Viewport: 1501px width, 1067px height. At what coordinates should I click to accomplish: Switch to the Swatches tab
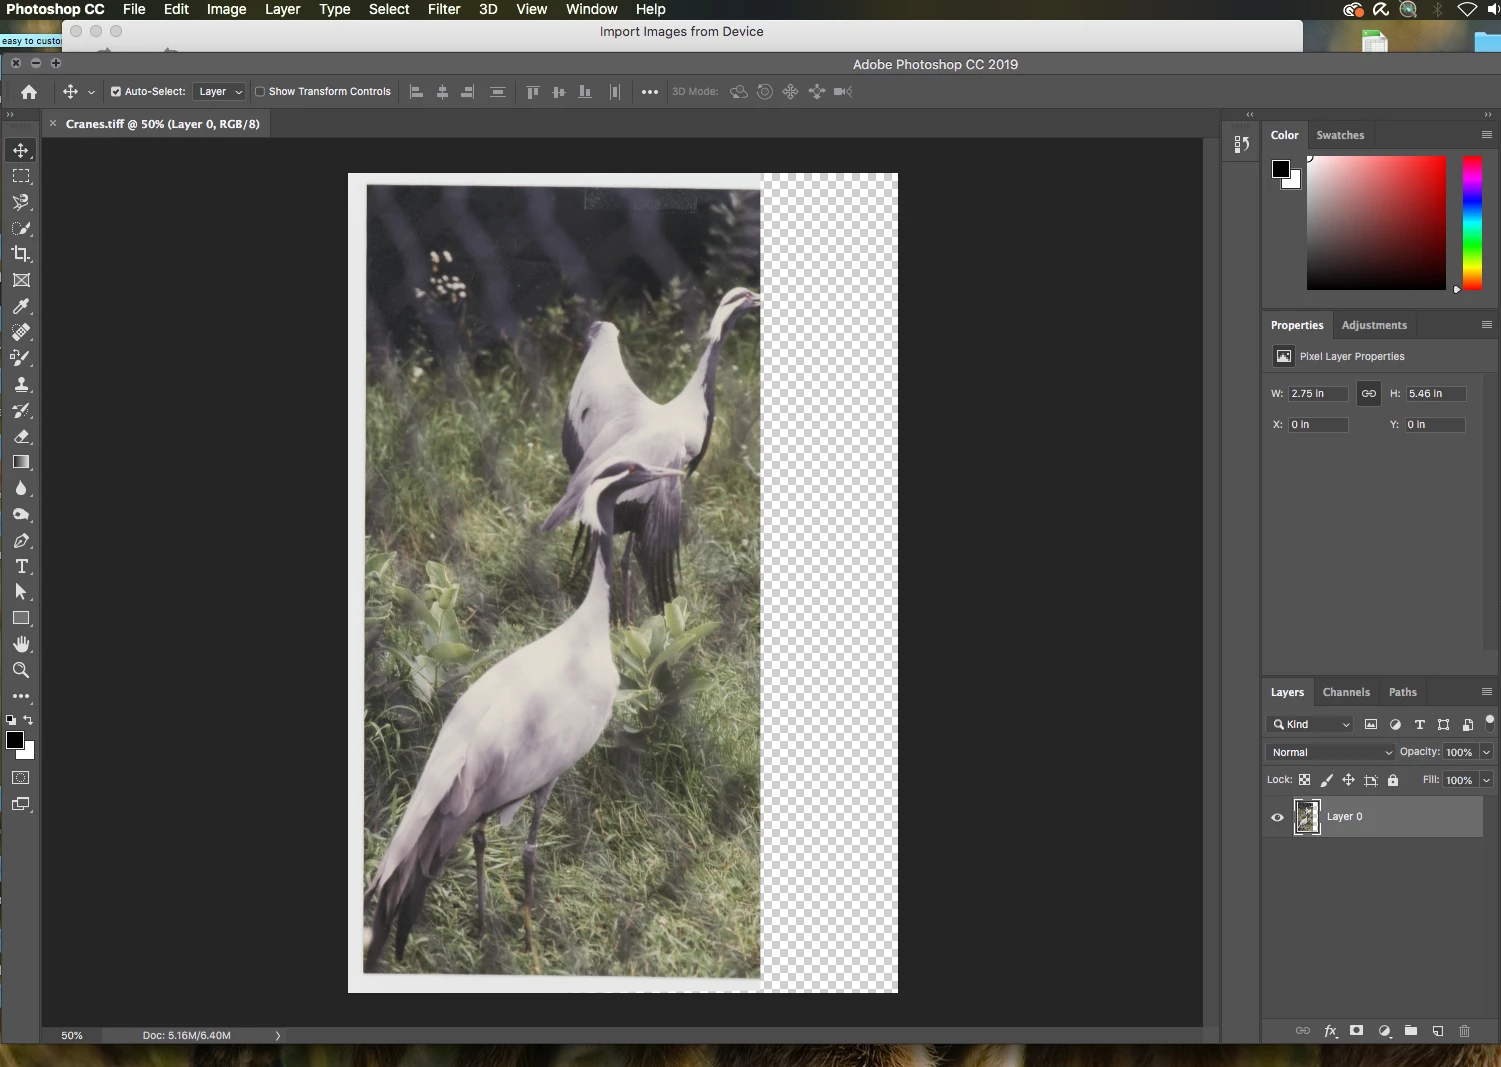1340,135
